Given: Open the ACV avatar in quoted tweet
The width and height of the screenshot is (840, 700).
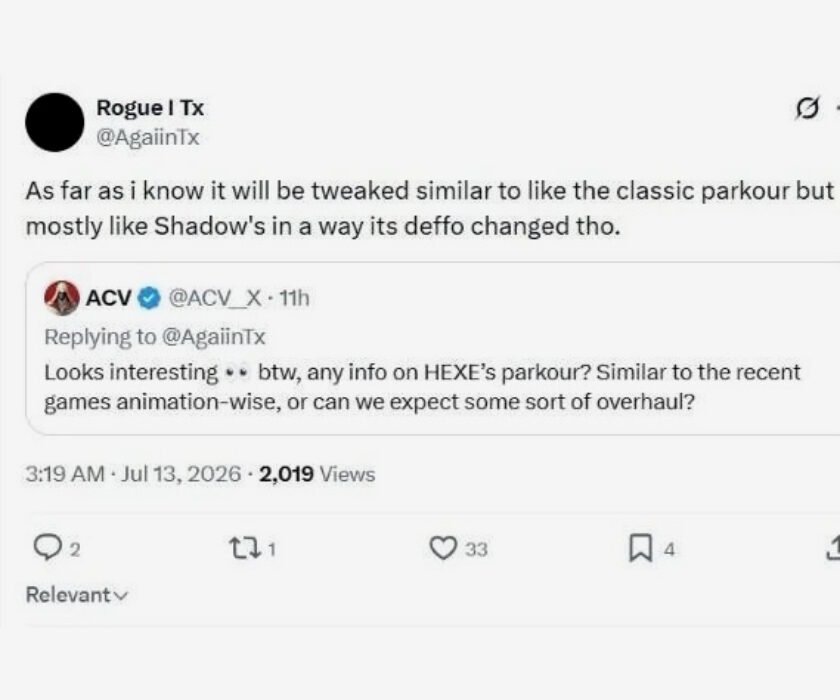Looking at the screenshot, I should pyautogui.click(x=62, y=298).
